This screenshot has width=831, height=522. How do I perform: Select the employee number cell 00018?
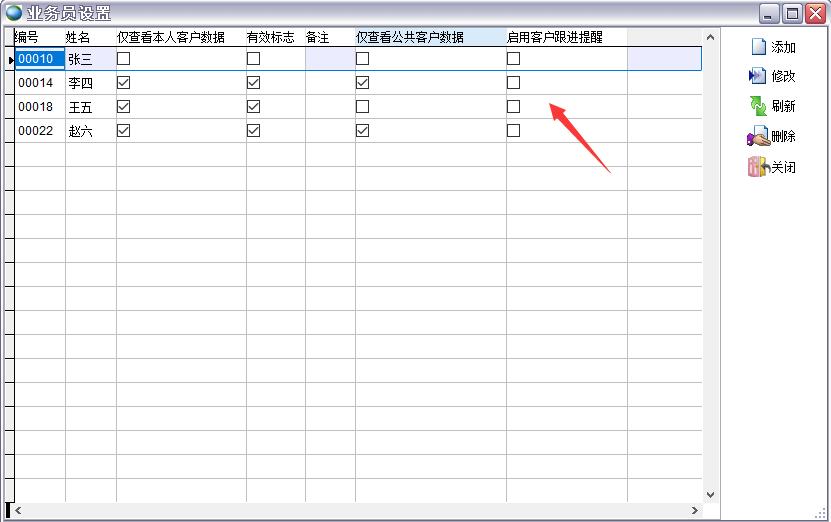38,107
